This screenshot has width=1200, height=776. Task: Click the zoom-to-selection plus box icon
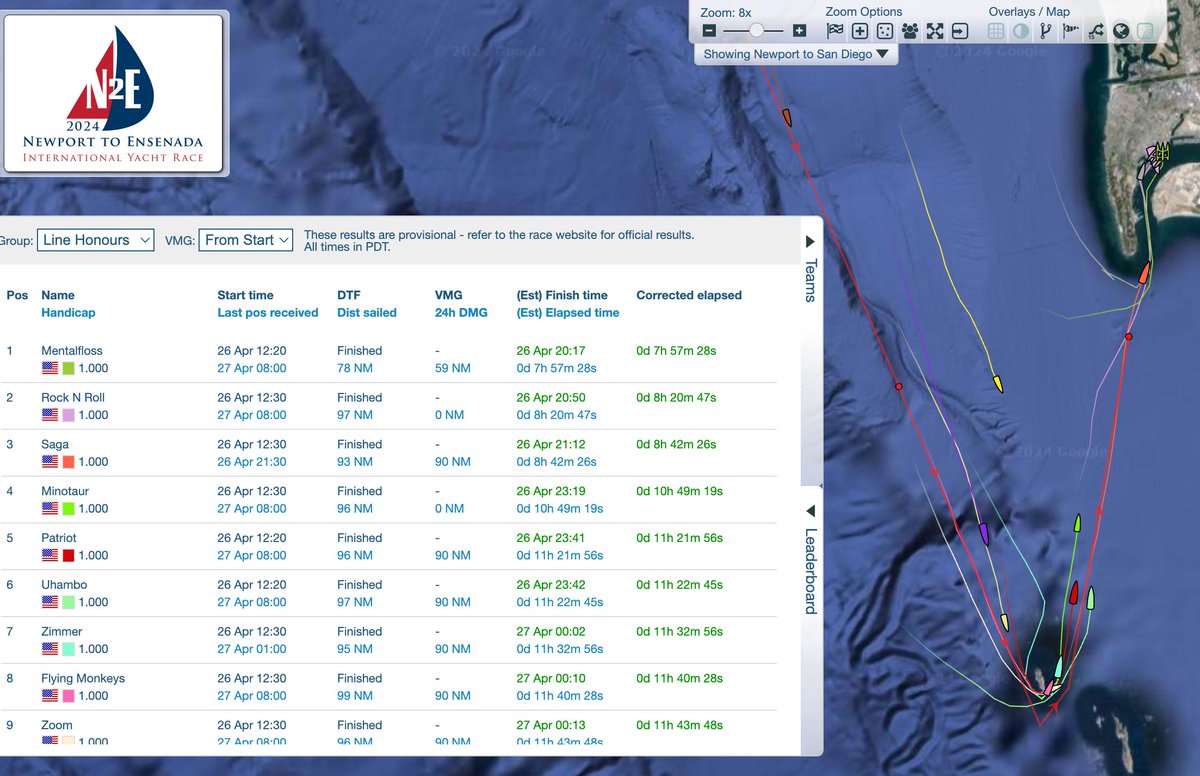860,31
